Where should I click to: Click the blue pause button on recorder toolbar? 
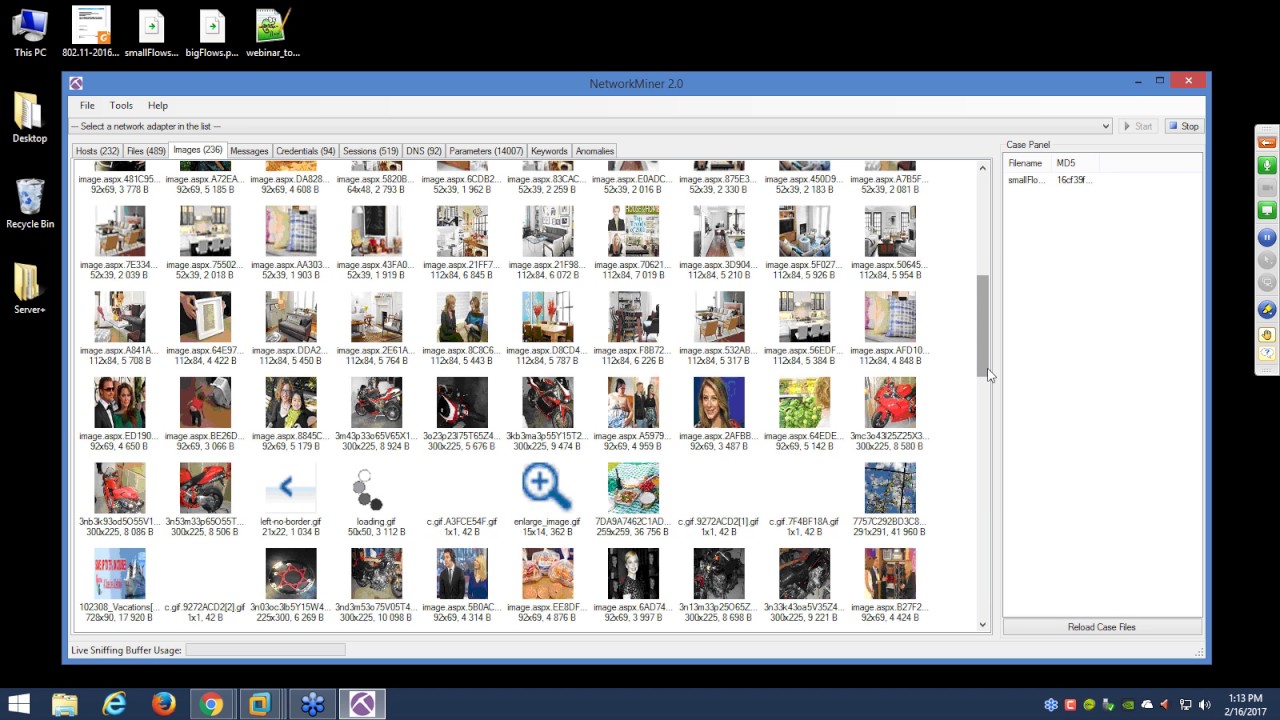pyautogui.click(x=1266, y=237)
